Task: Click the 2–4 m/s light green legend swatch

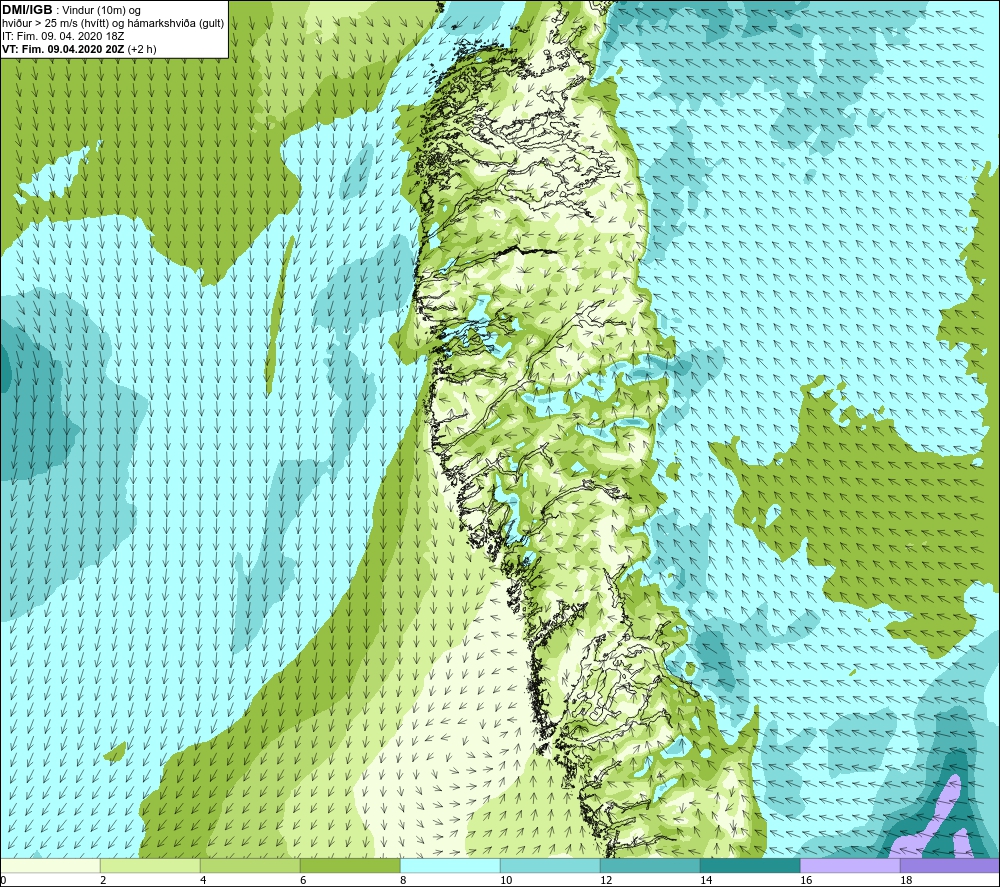Action: coord(151,865)
